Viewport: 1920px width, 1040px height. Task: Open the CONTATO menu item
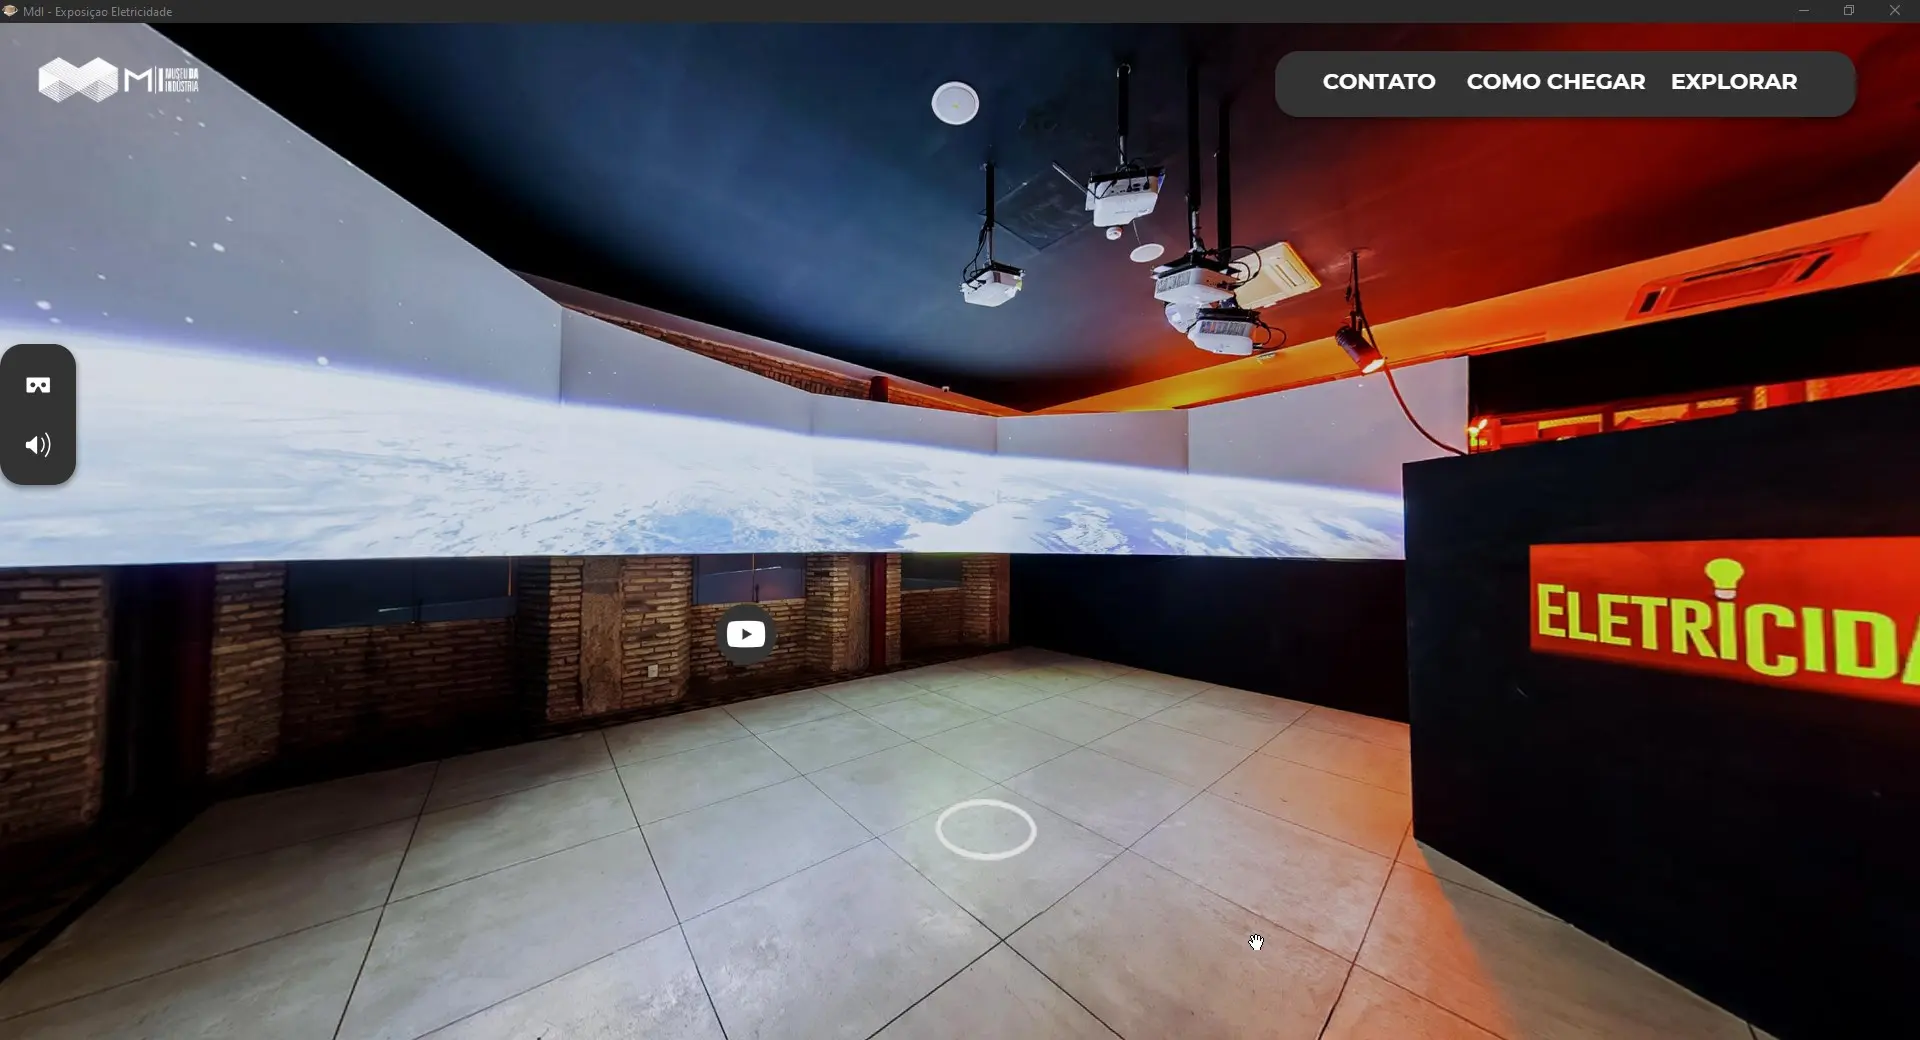tap(1378, 82)
